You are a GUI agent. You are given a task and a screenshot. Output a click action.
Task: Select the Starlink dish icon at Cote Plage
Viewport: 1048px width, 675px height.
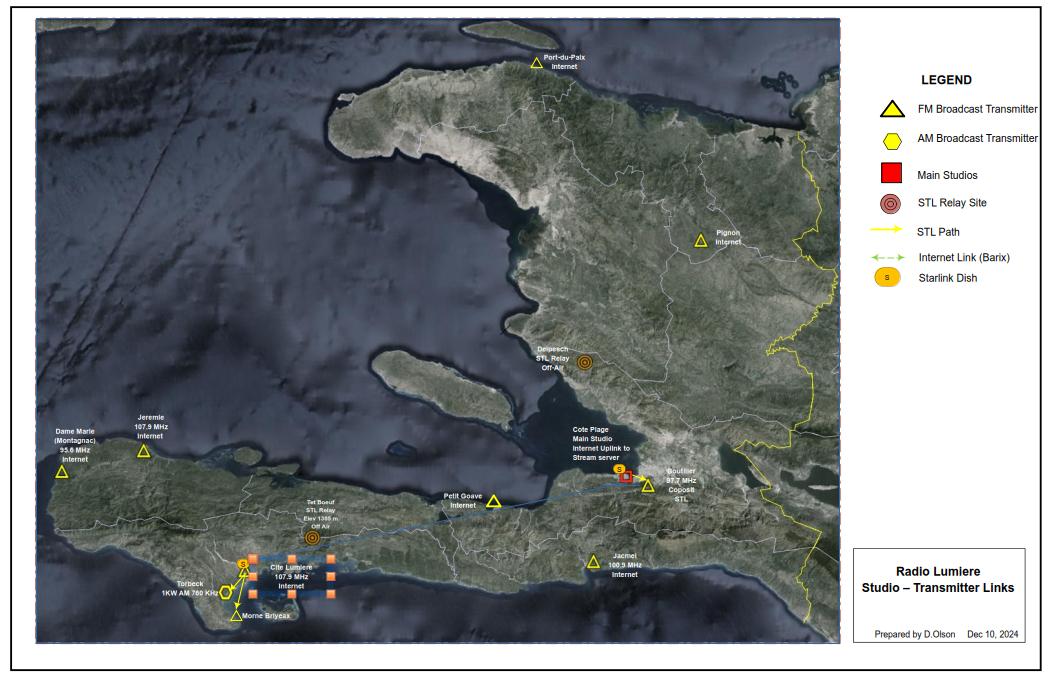point(618,468)
